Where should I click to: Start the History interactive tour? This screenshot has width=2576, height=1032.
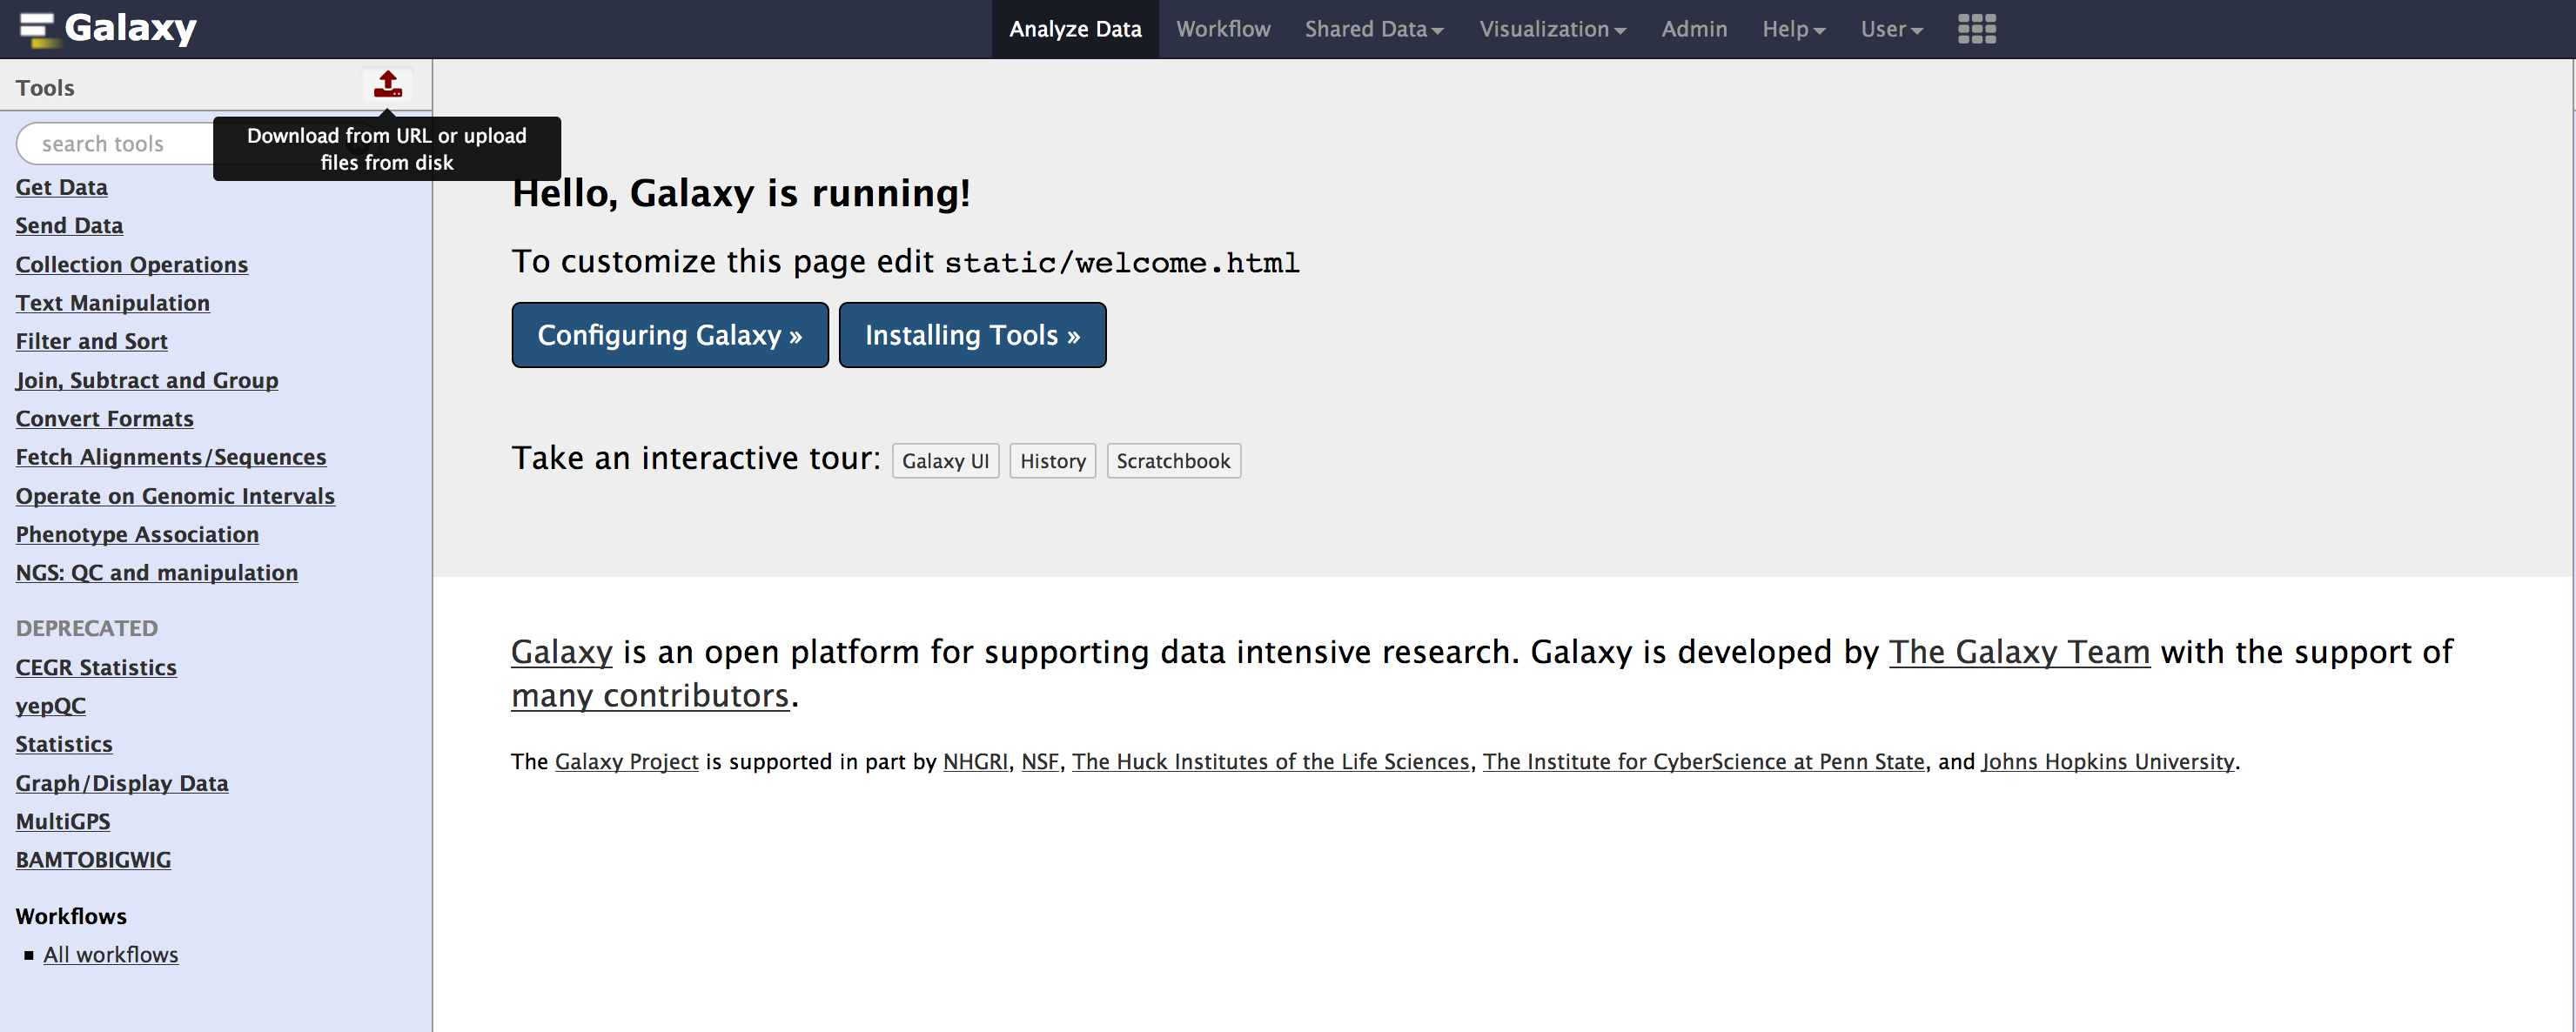pyautogui.click(x=1052, y=461)
